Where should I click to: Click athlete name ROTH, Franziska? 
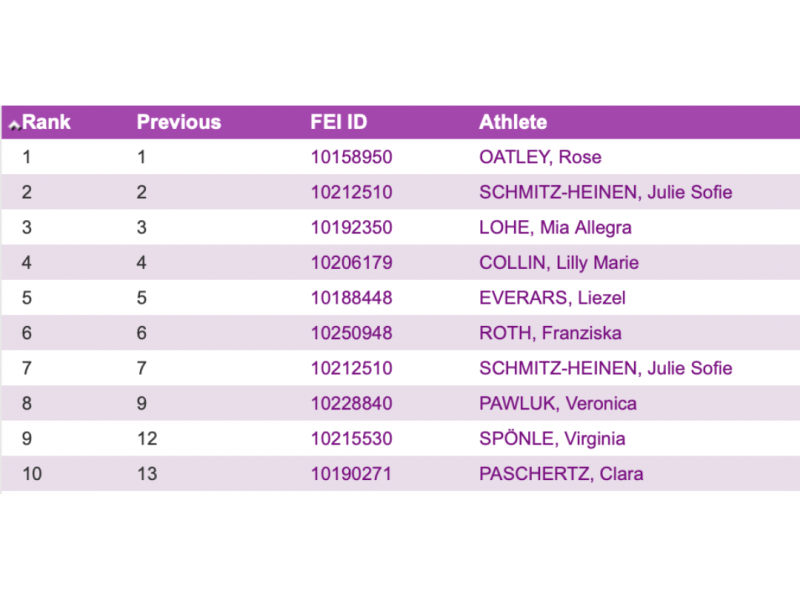pos(550,333)
